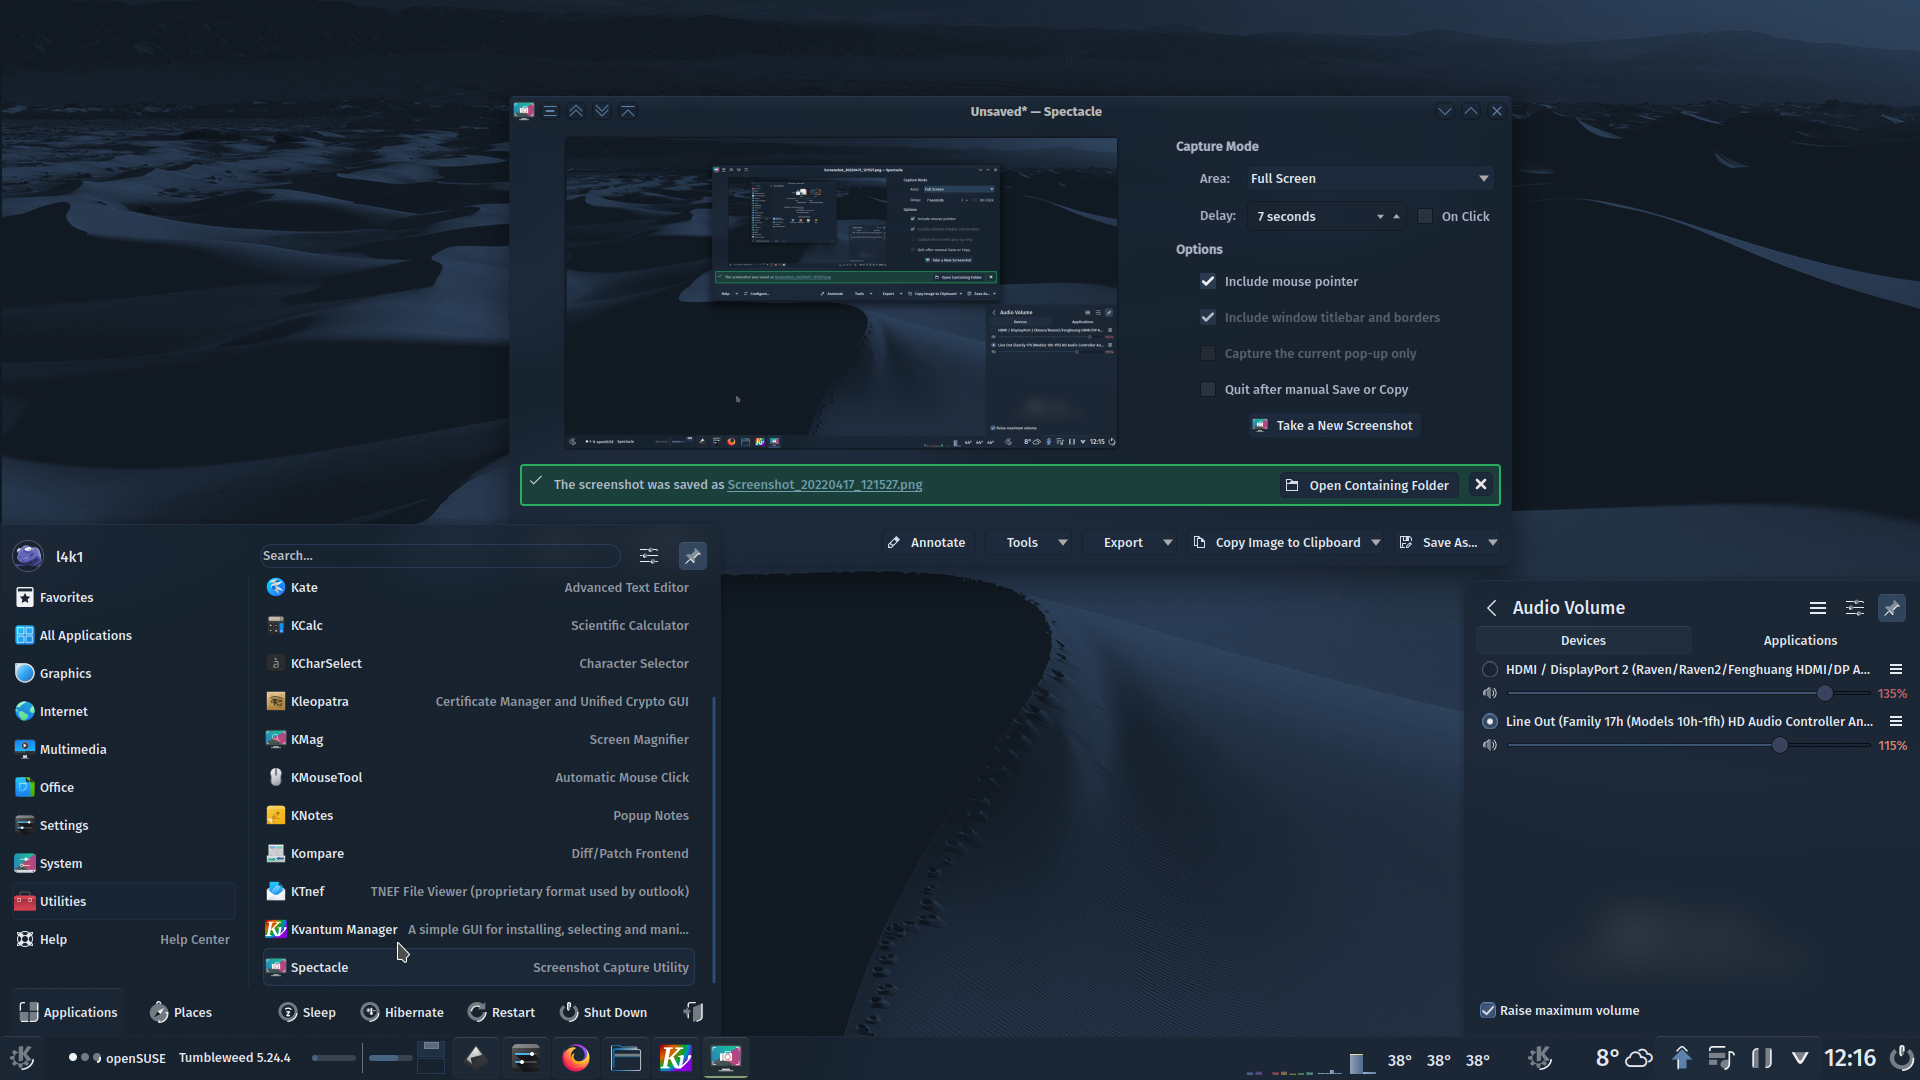This screenshot has width=1920, height=1080.
Task: Pin the Audio Volume popup open
Action: click(1891, 608)
